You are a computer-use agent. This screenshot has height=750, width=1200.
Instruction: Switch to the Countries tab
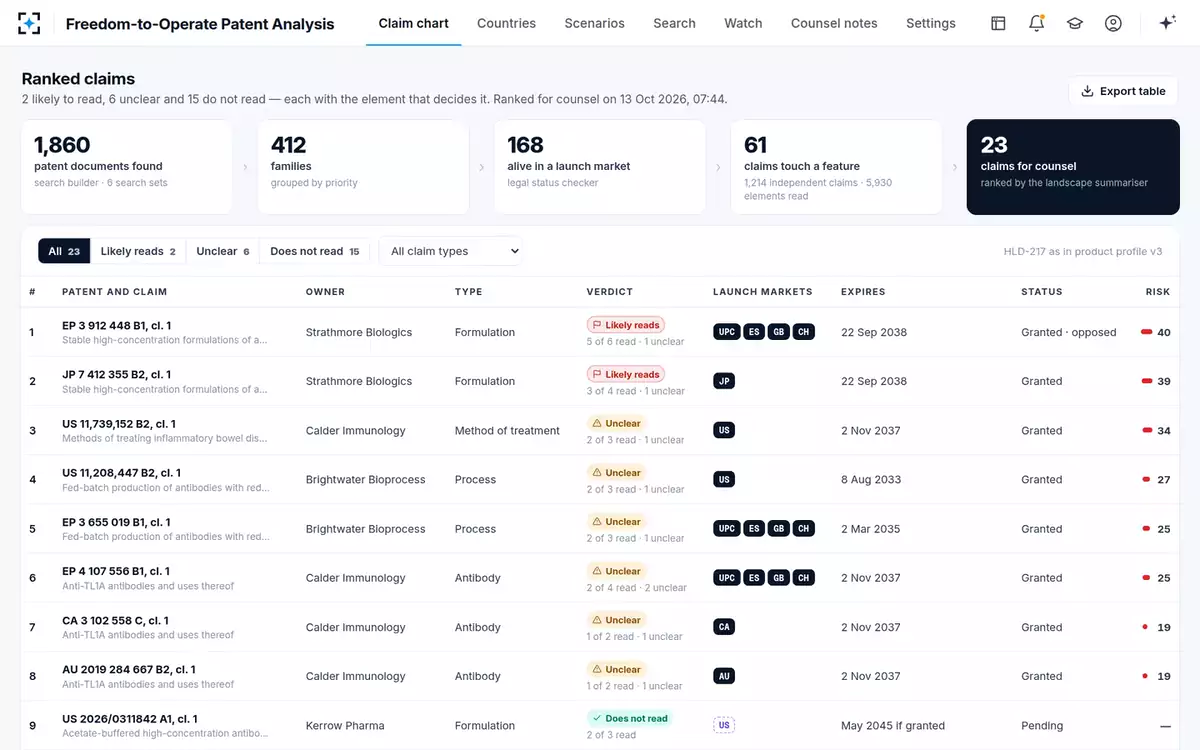click(506, 23)
